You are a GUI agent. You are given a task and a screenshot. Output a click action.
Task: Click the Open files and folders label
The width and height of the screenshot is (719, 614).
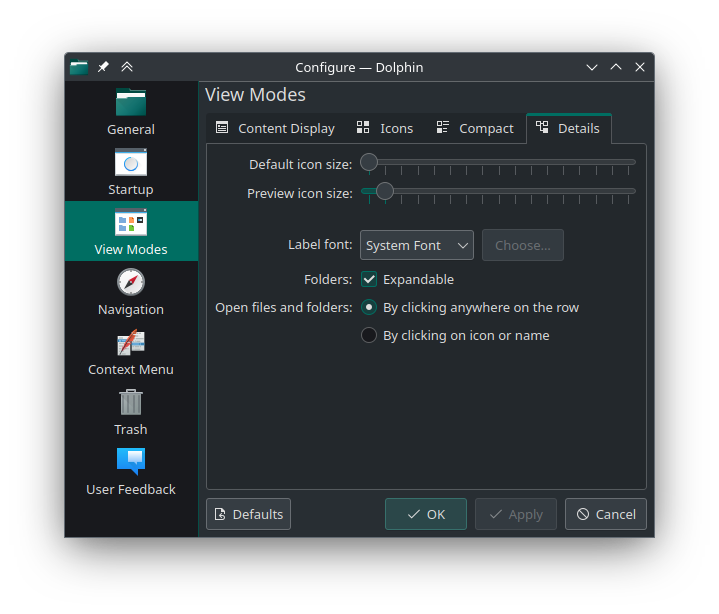tap(284, 307)
